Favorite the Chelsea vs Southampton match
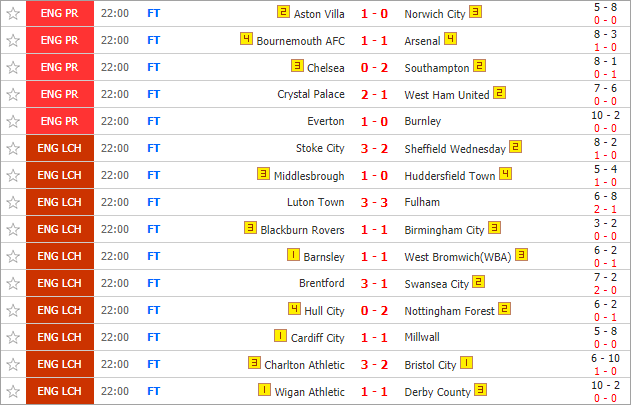The height and width of the screenshot is (405, 631). pyautogui.click(x=13, y=67)
